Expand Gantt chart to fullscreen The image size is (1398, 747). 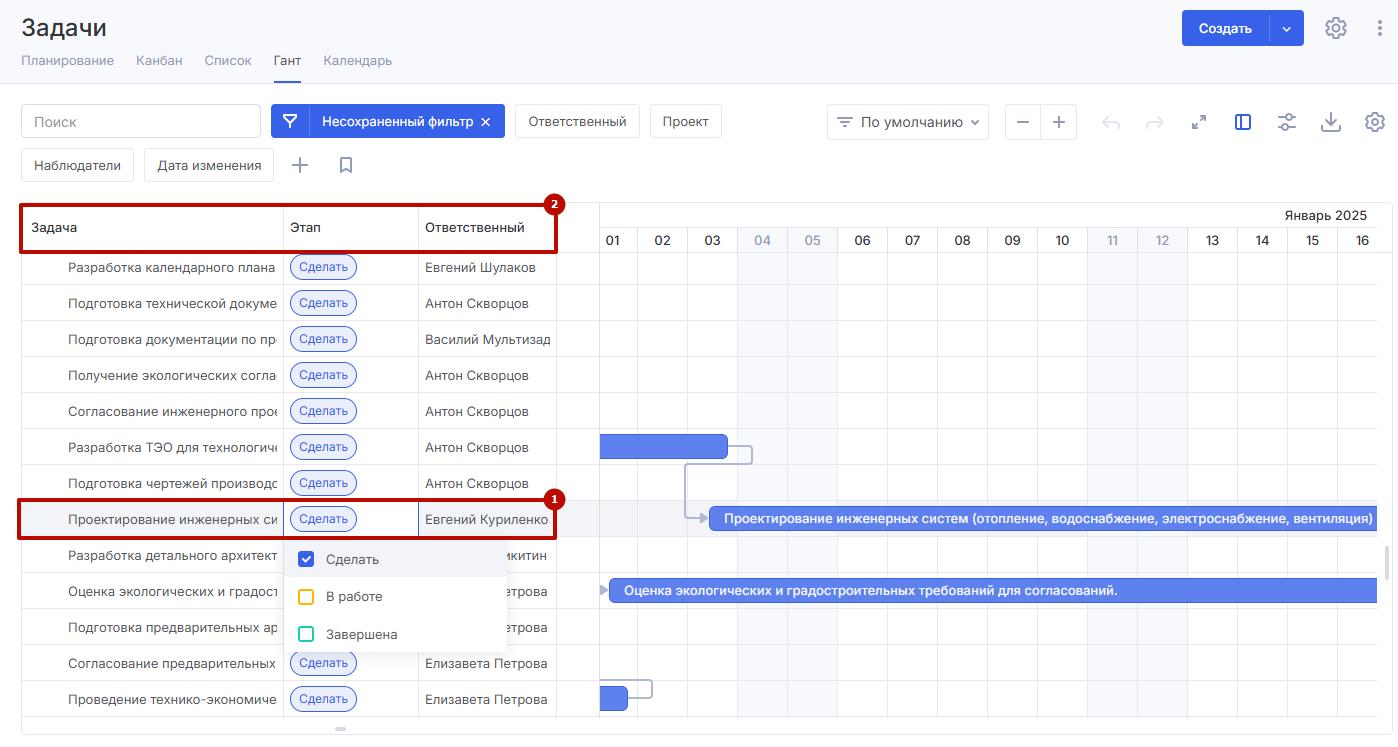[1199, 122]
